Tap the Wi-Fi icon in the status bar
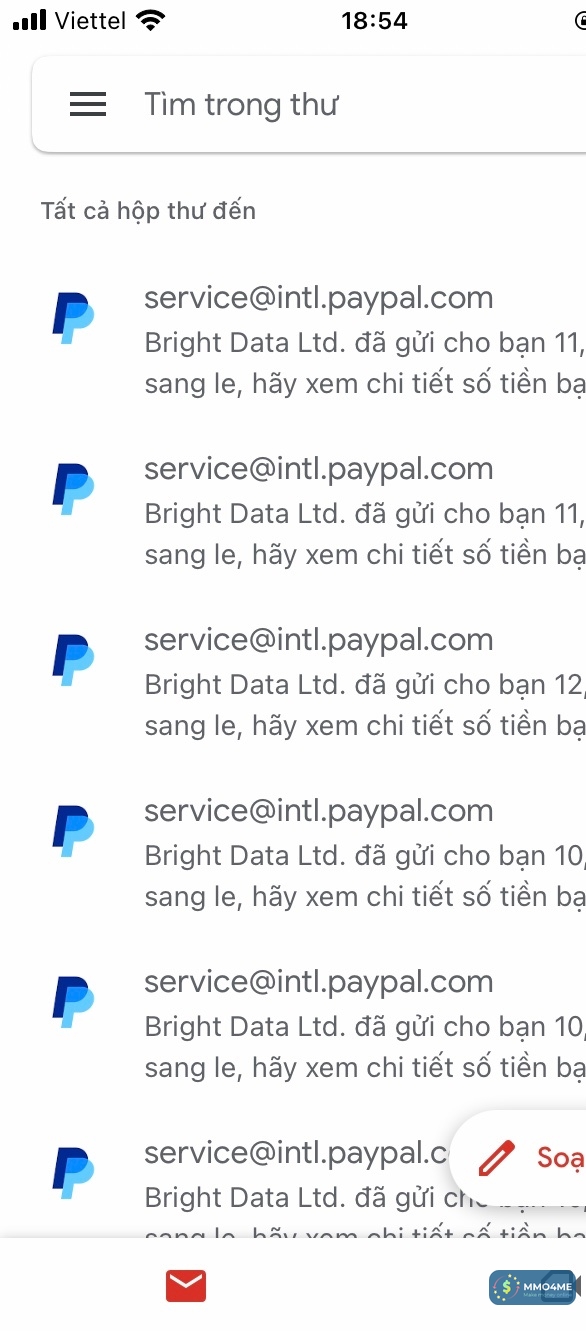 (x=151, y=20)
